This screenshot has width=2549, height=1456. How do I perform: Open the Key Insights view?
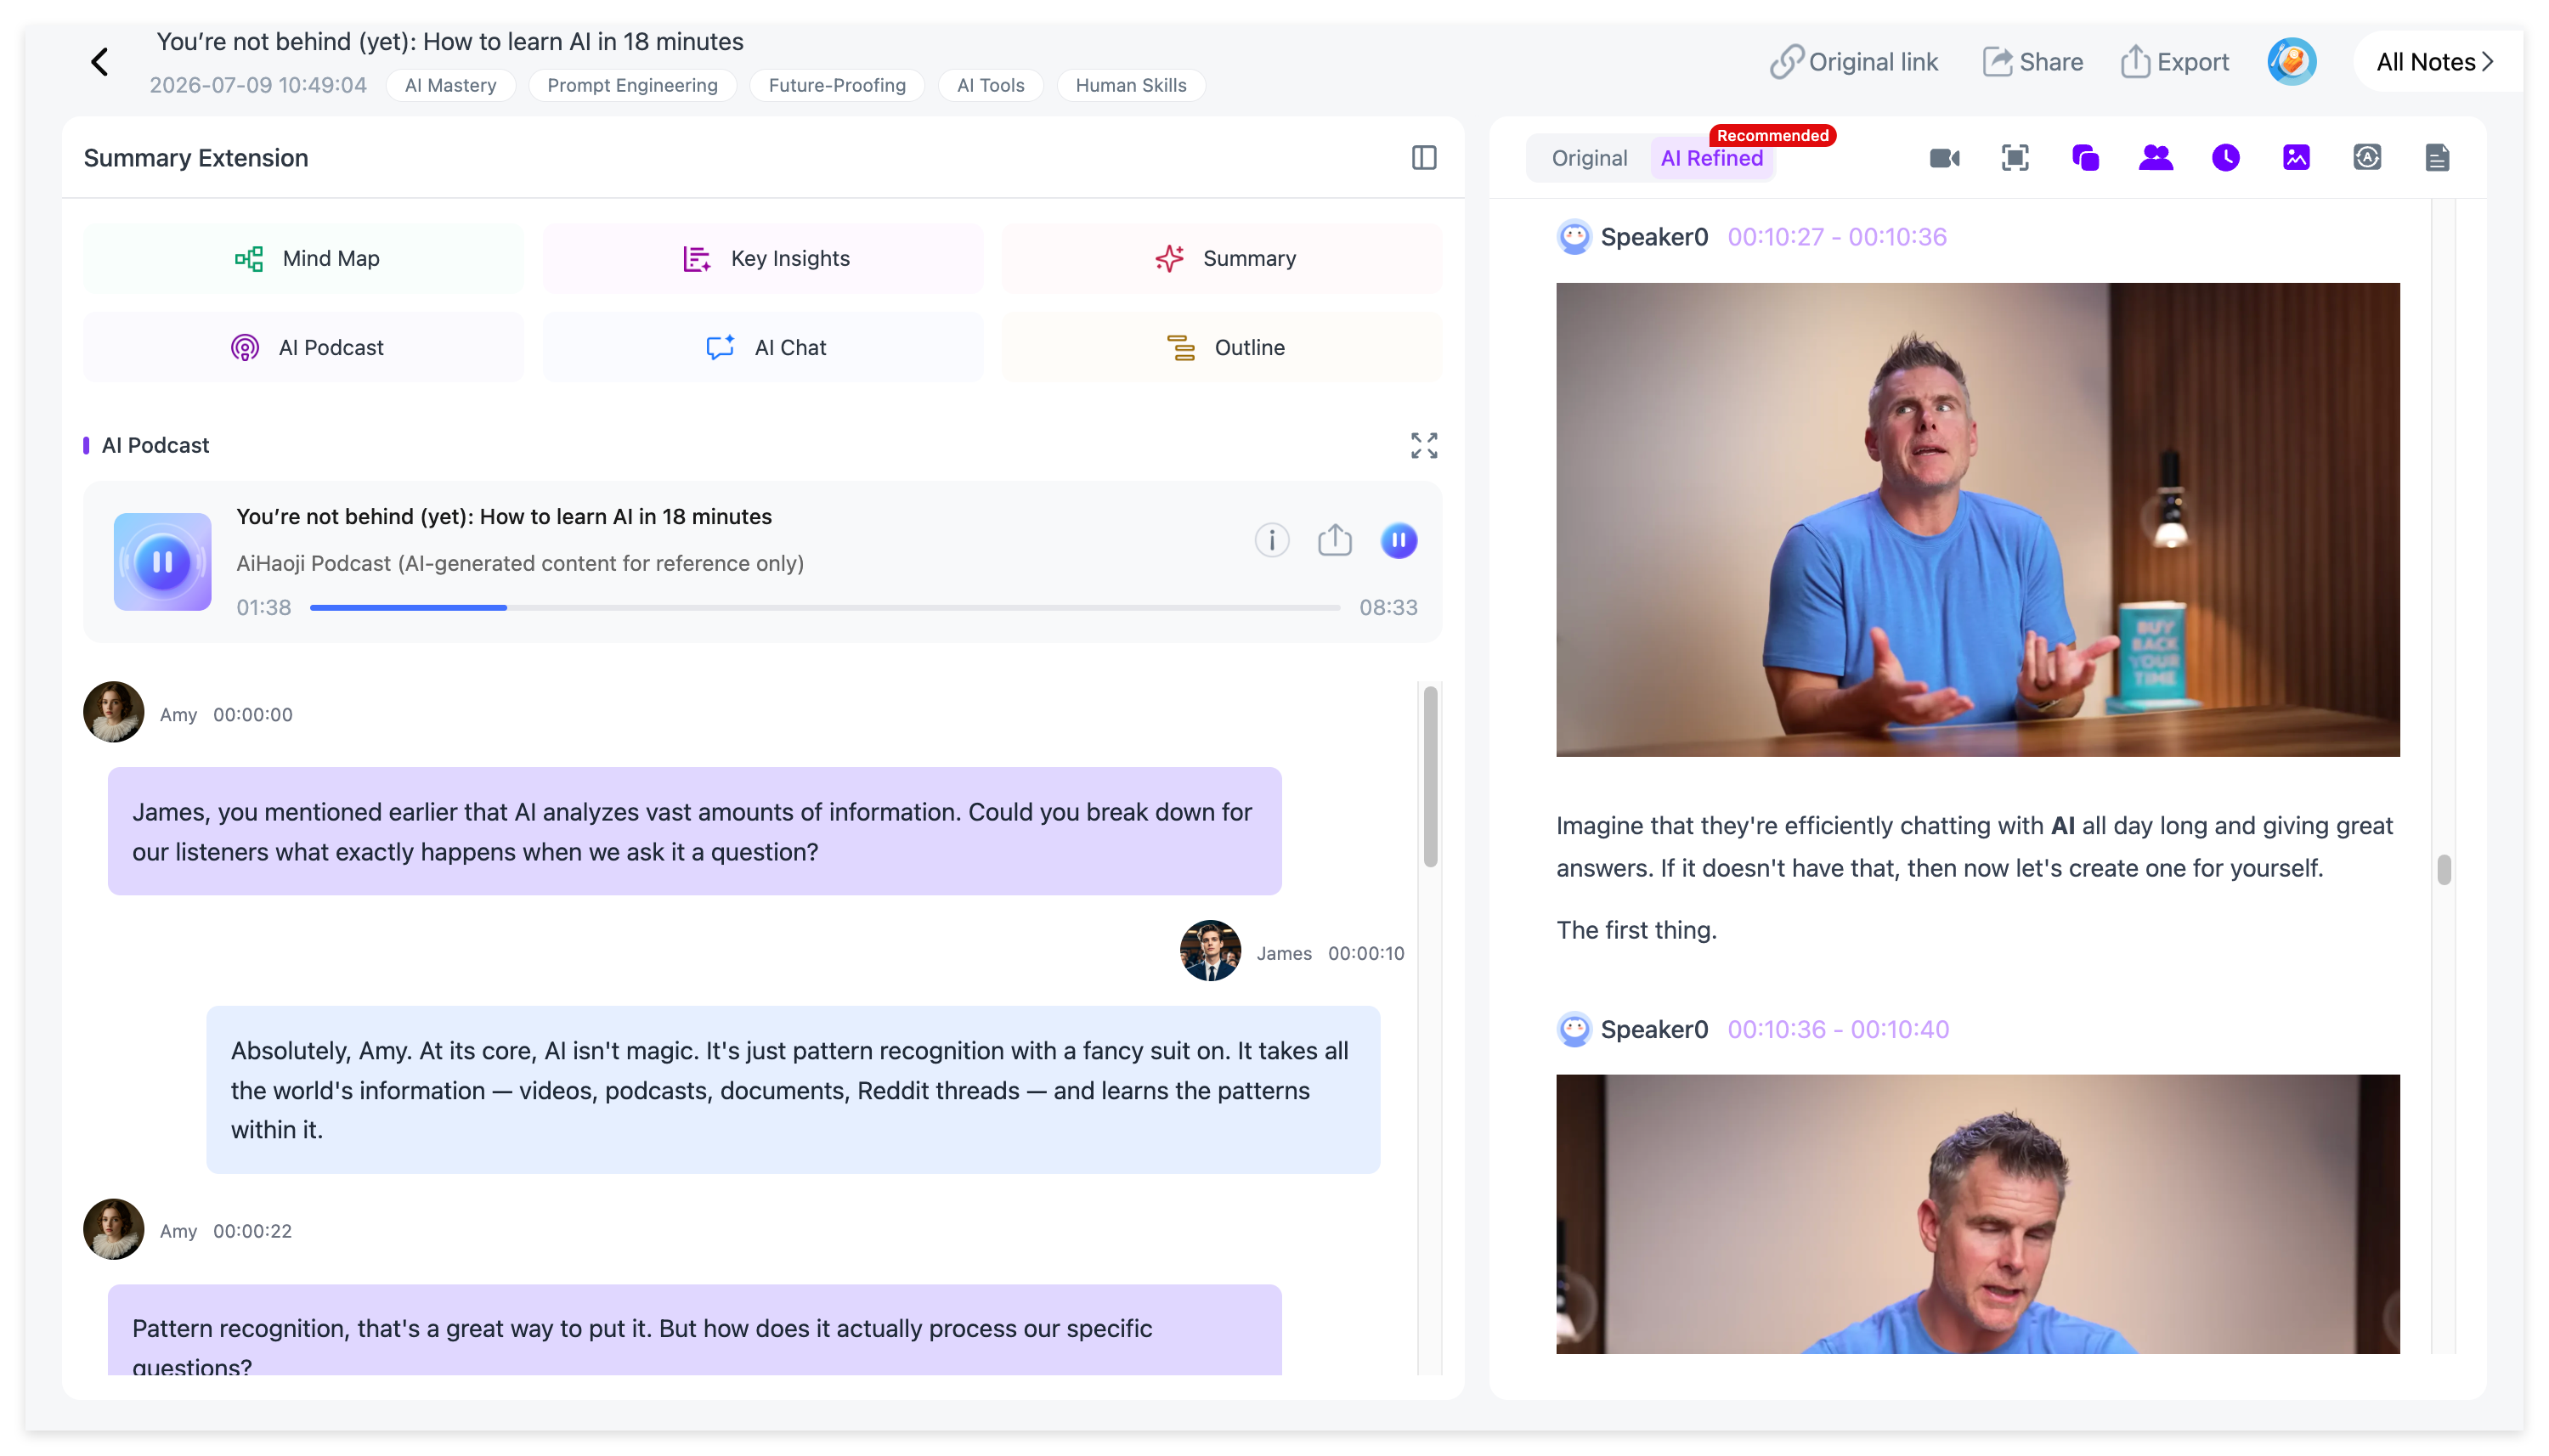tap(763, 259)
